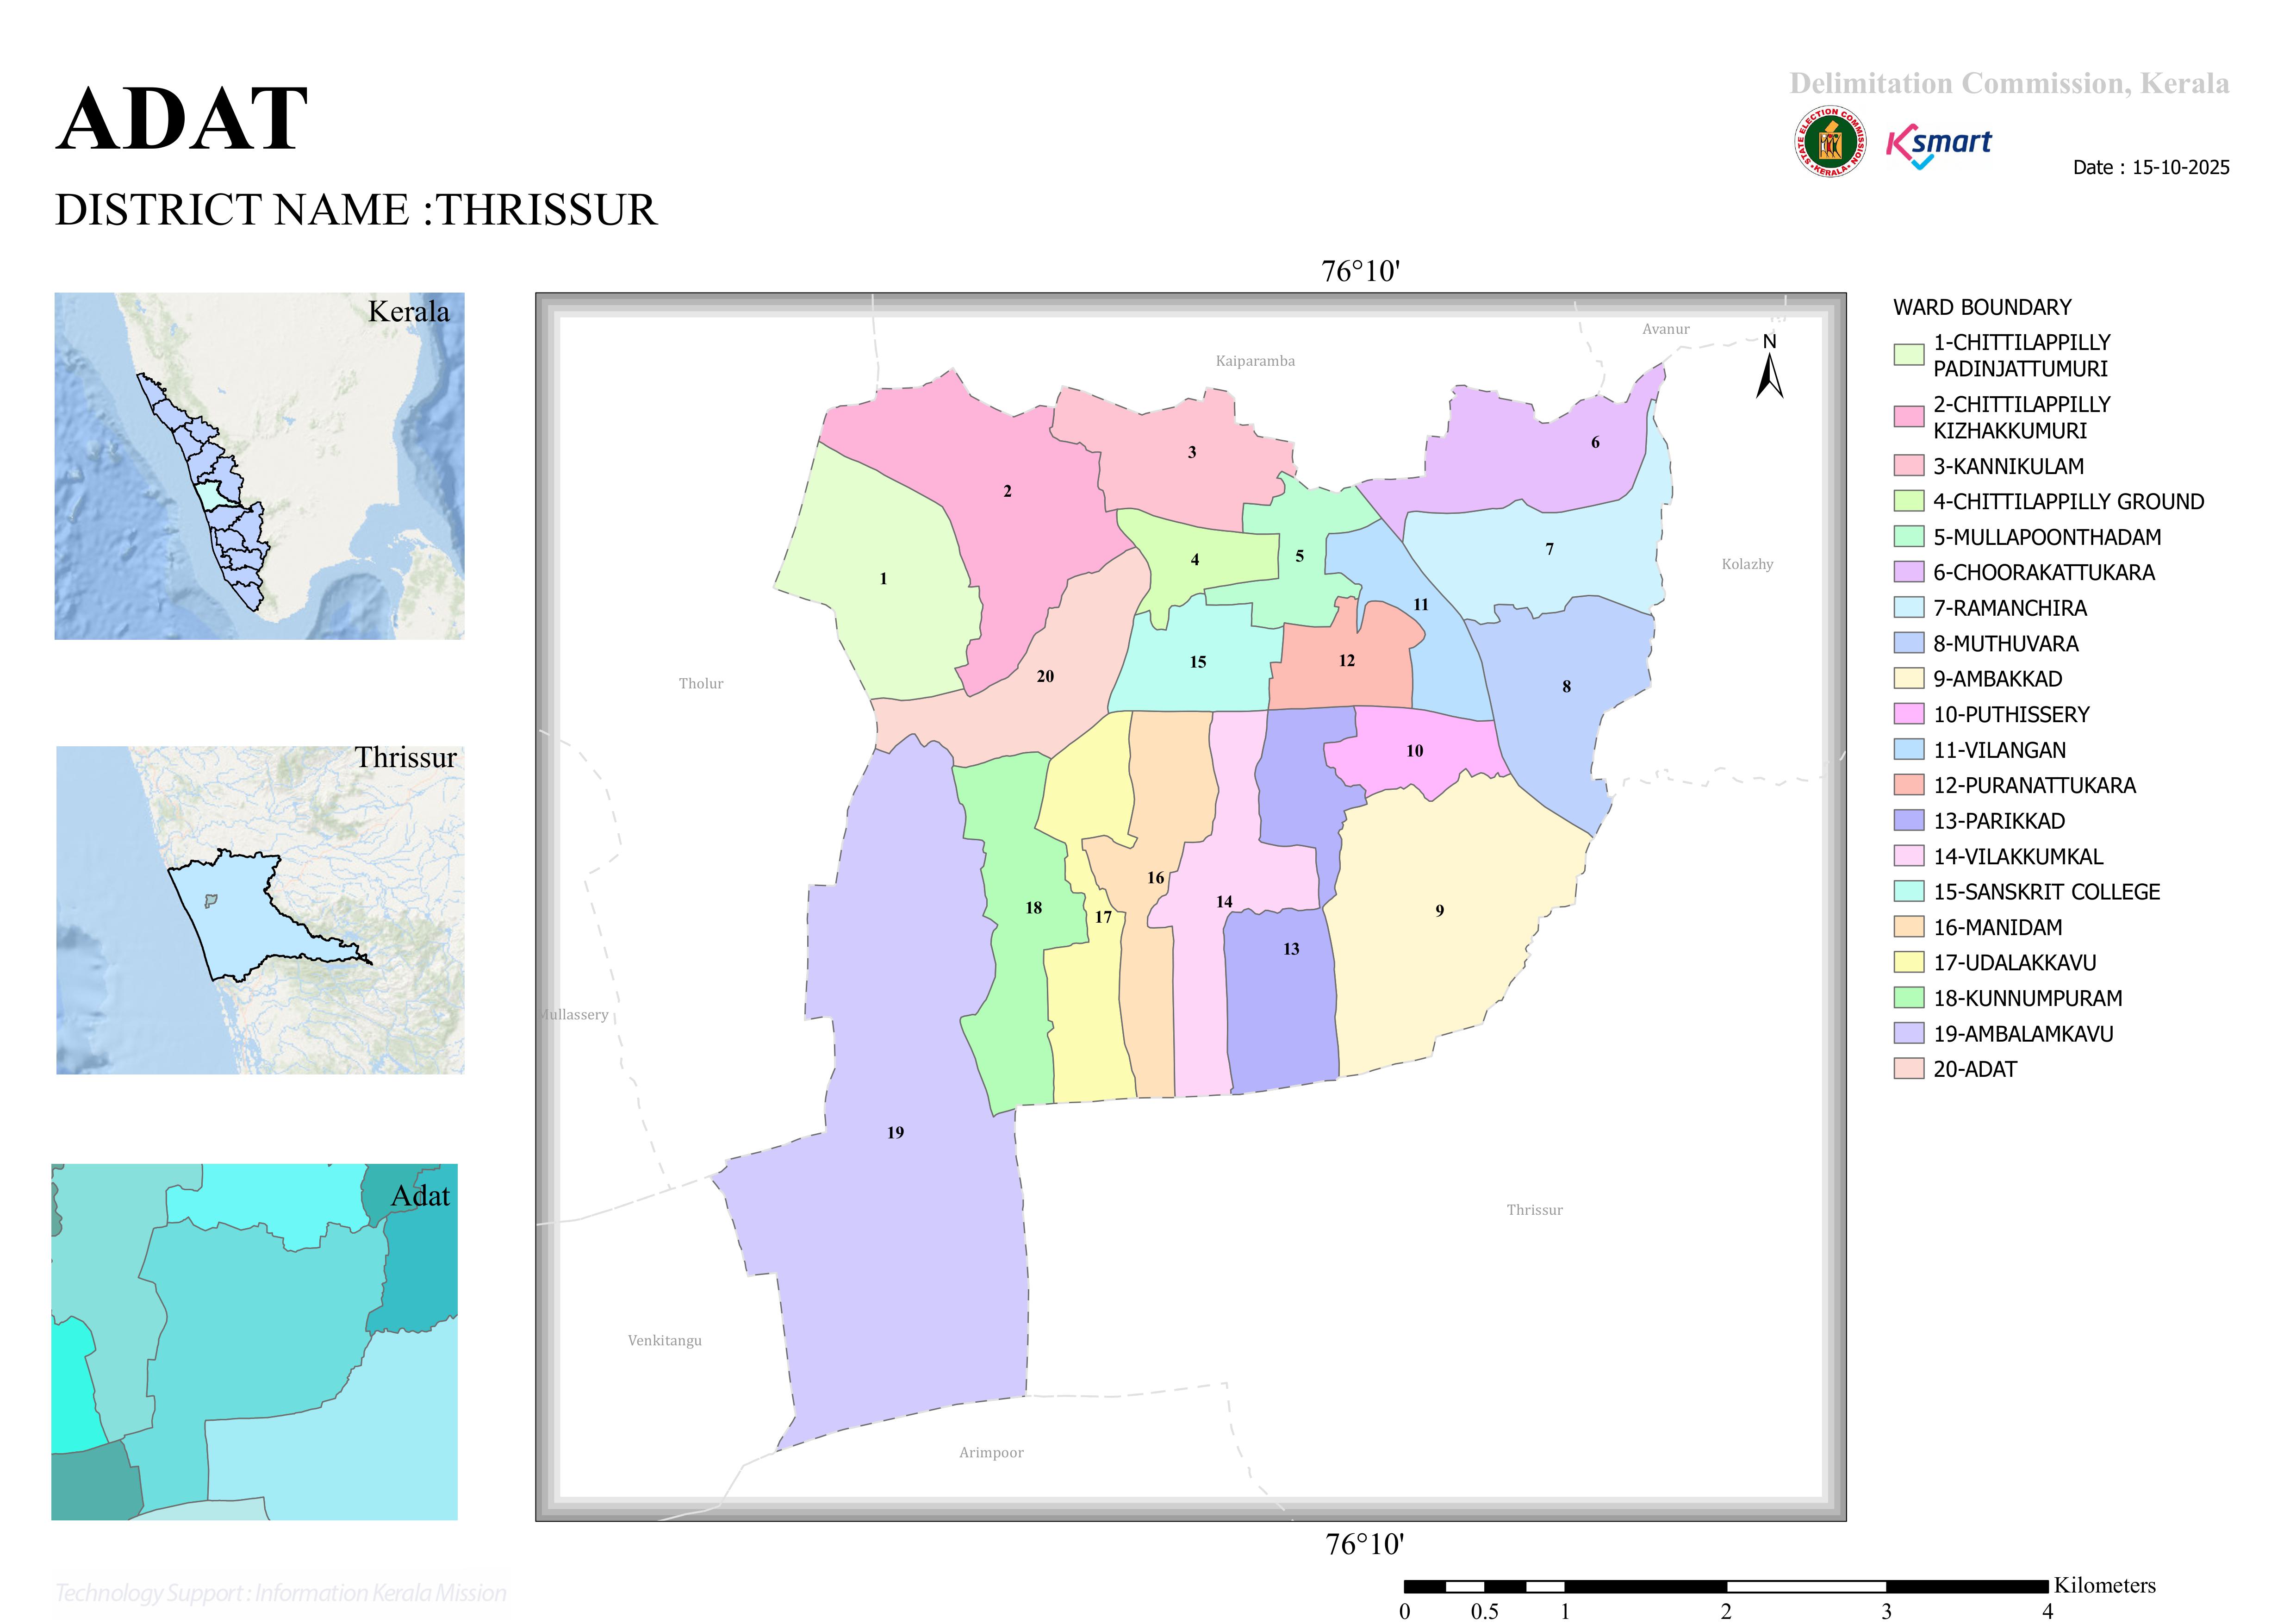Click the 4-CHITTILAPPILLY GROUND legend swatch
Screen dimensions: 2296x1624
pos(1909,501)
